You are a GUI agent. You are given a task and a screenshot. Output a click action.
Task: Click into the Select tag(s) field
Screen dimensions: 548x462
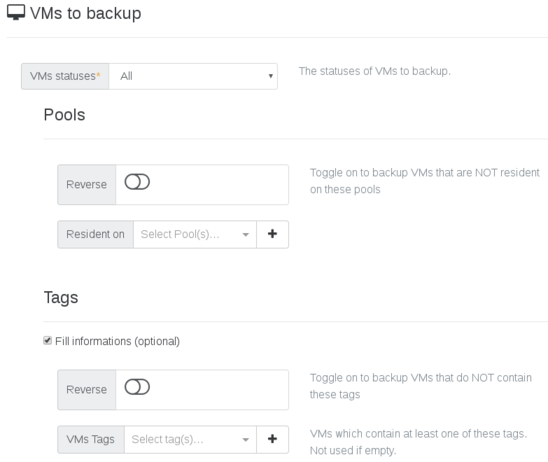pos(183,439)
